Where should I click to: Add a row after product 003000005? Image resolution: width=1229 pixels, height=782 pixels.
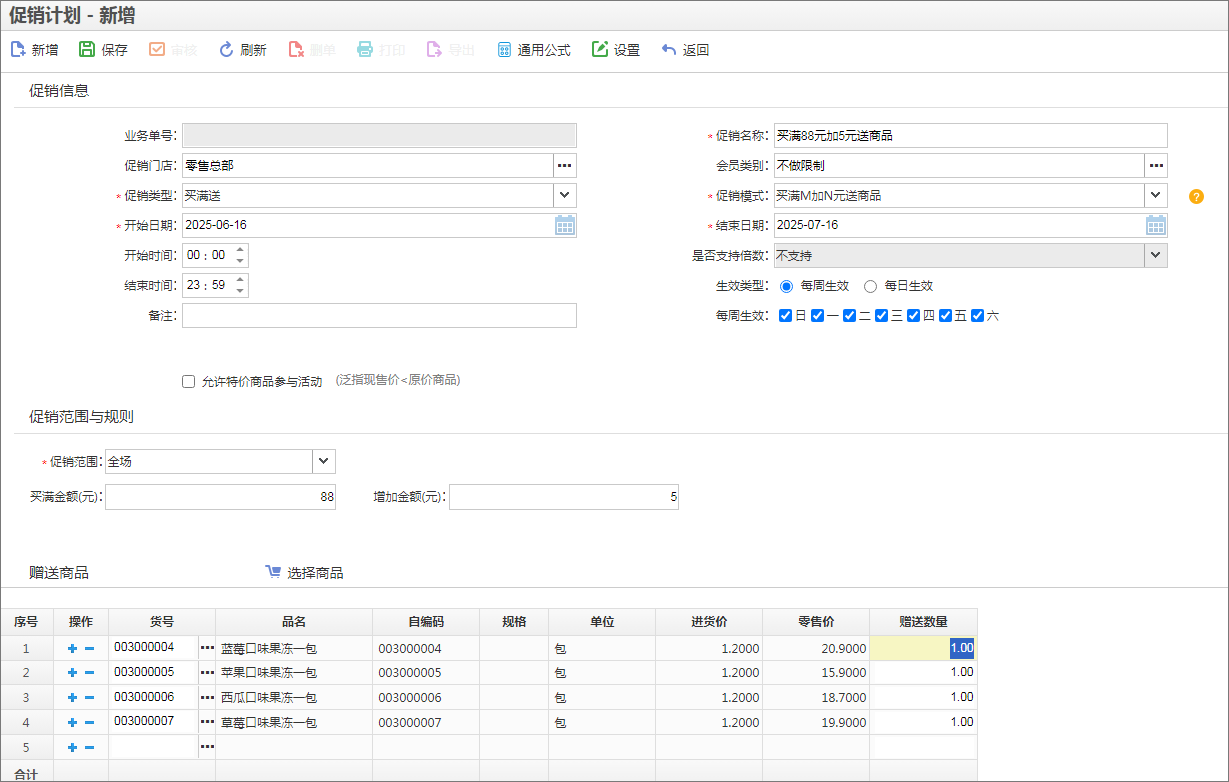(72, 673)
